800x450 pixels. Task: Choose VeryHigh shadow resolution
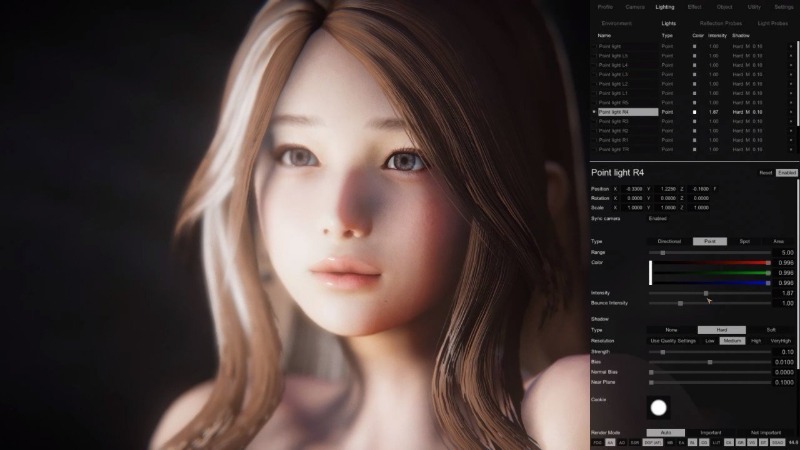click(x=781, y=341)
